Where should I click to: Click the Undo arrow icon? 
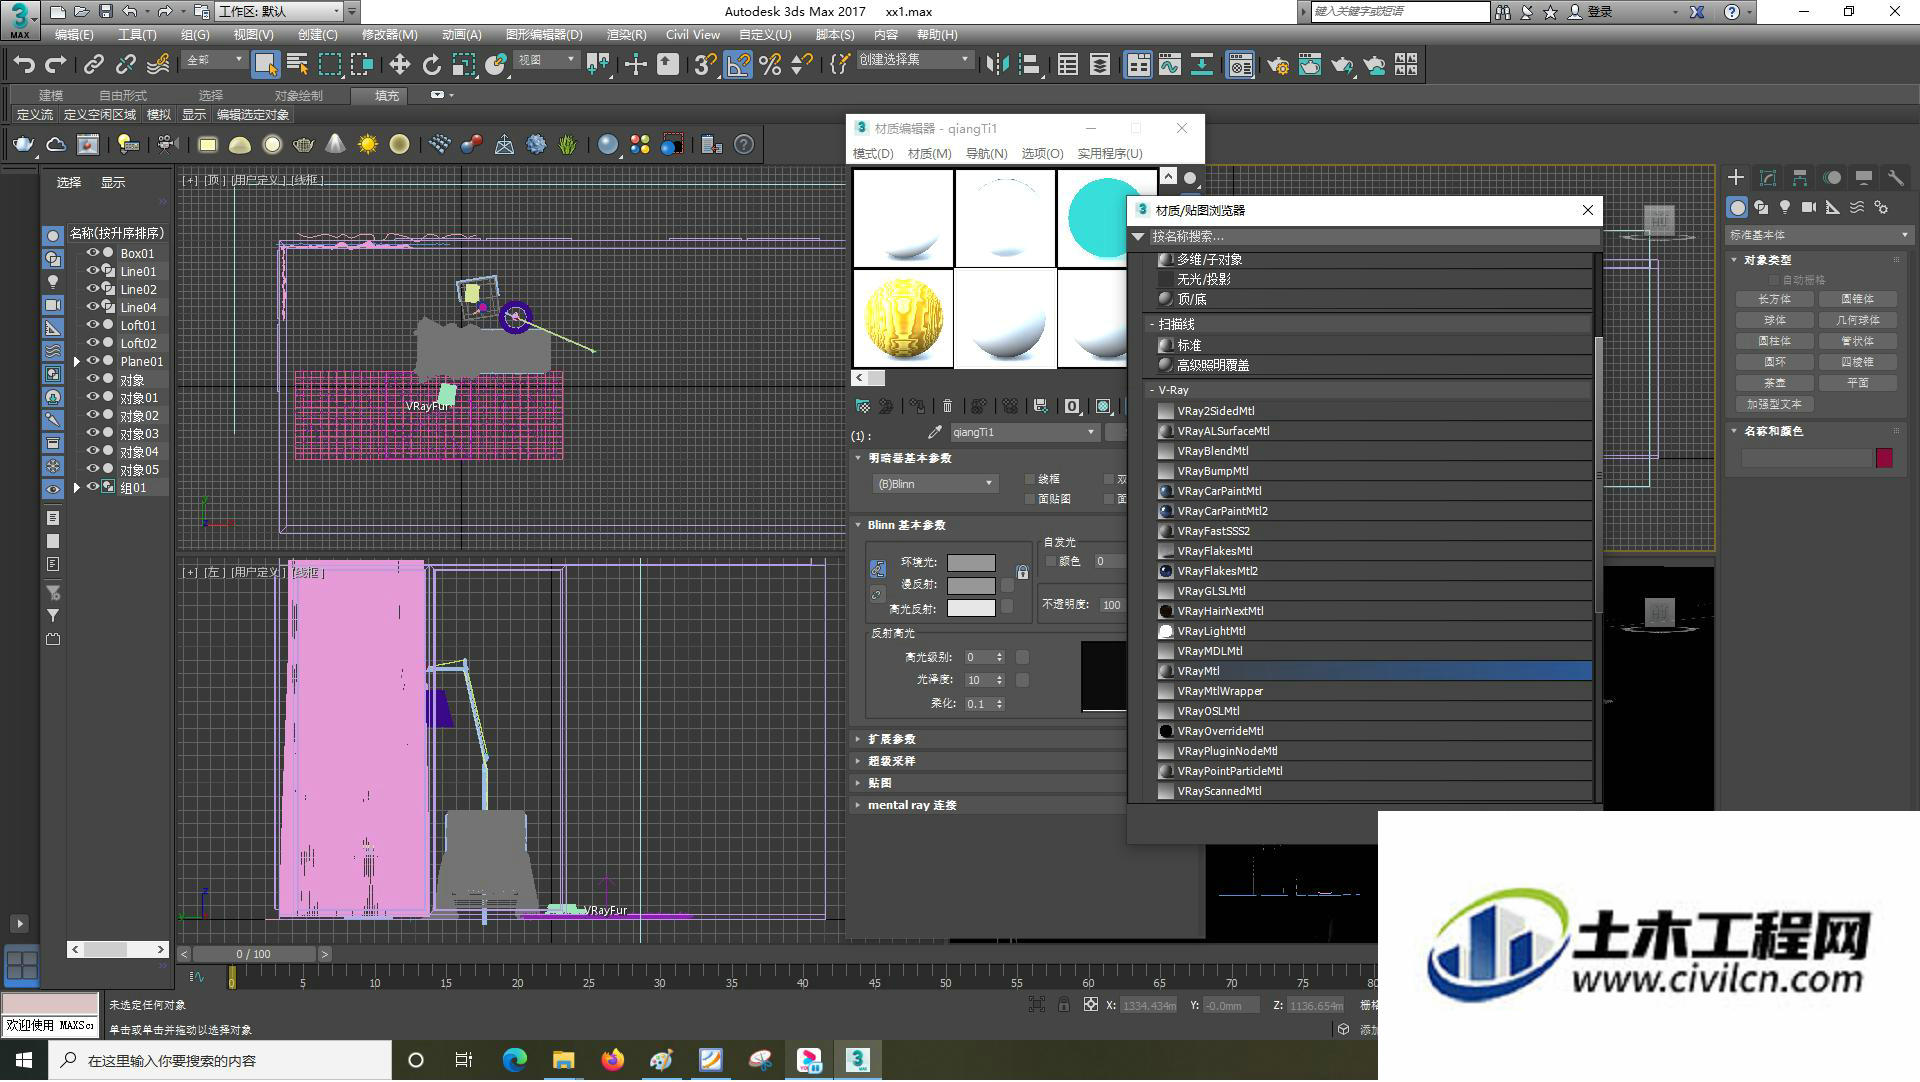click(x=23, y=65)
